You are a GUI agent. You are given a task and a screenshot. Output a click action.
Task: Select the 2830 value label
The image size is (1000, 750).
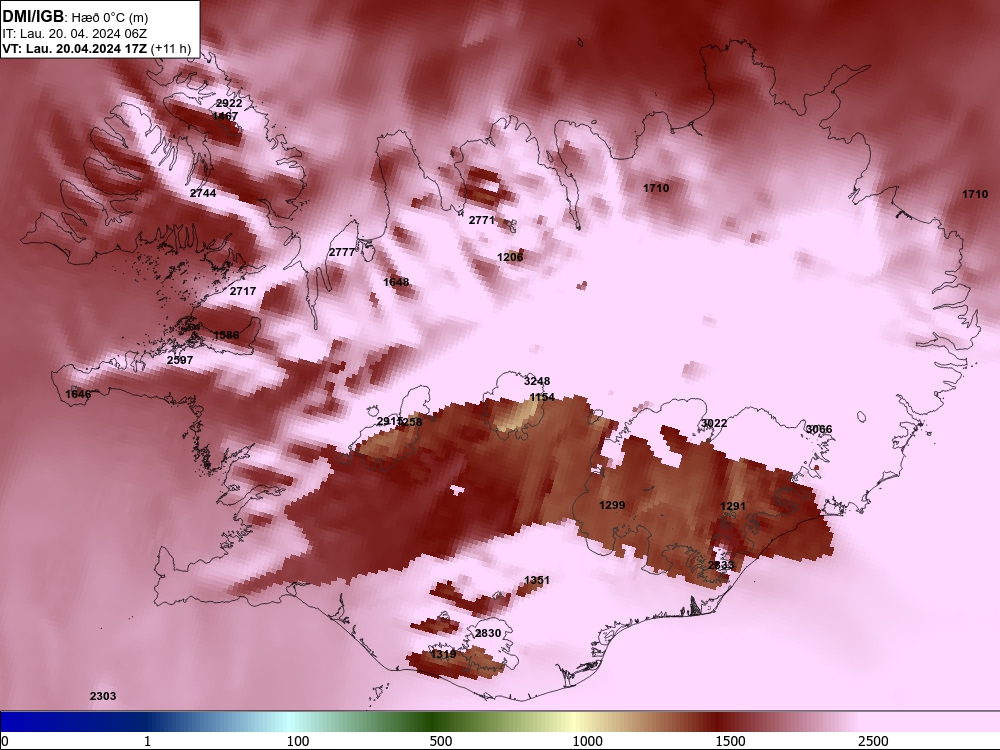[x=488, y=633]
